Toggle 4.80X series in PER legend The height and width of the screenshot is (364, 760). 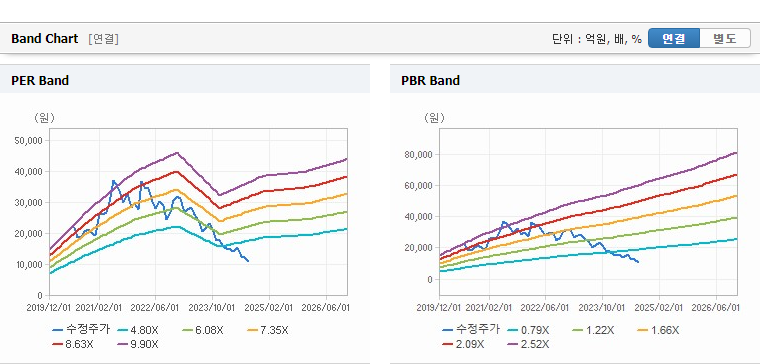pyautogui.click(x=138, y=330)
